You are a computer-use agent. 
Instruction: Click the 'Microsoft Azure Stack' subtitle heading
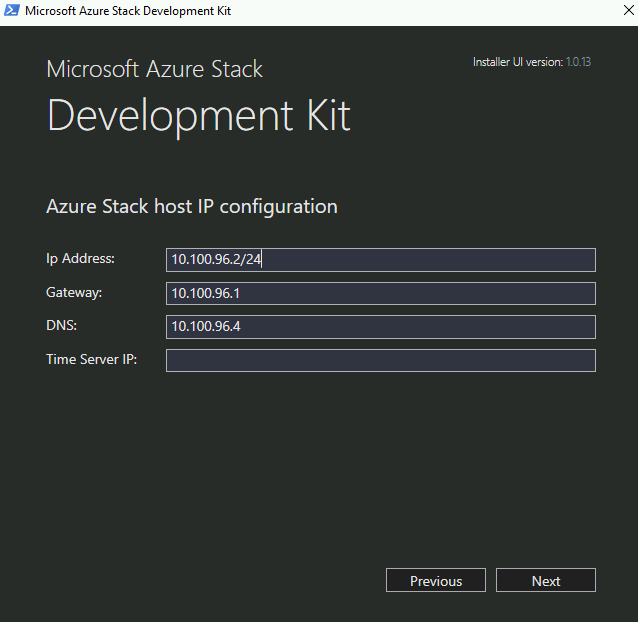[155, 69]
